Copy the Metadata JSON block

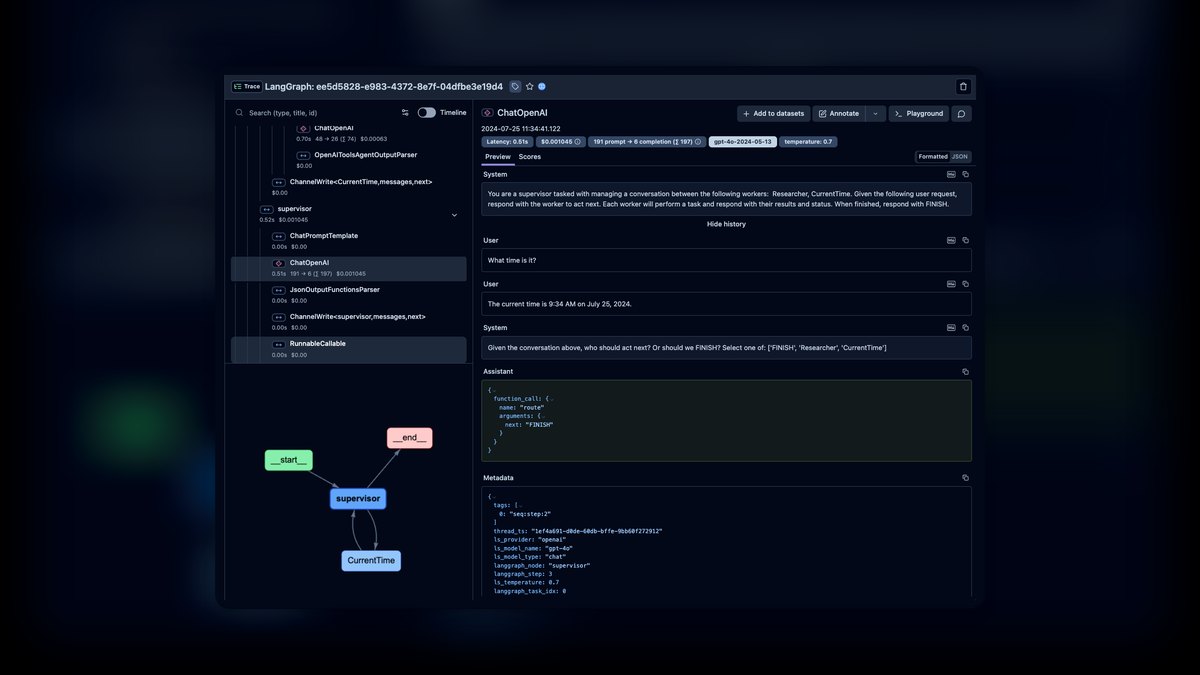[x=965, y=478]
